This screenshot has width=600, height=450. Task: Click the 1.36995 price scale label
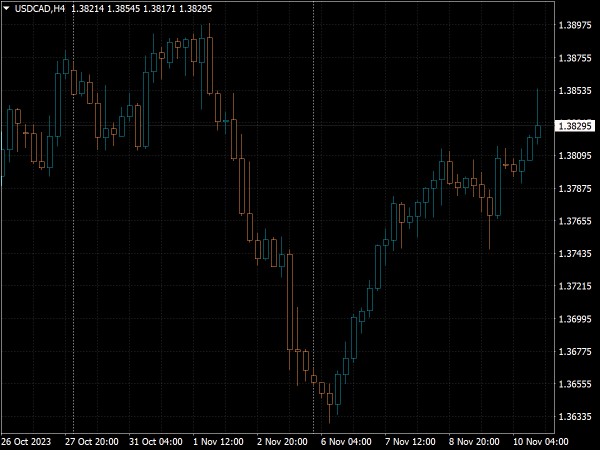pyautogui.click(x=575, y=319)
